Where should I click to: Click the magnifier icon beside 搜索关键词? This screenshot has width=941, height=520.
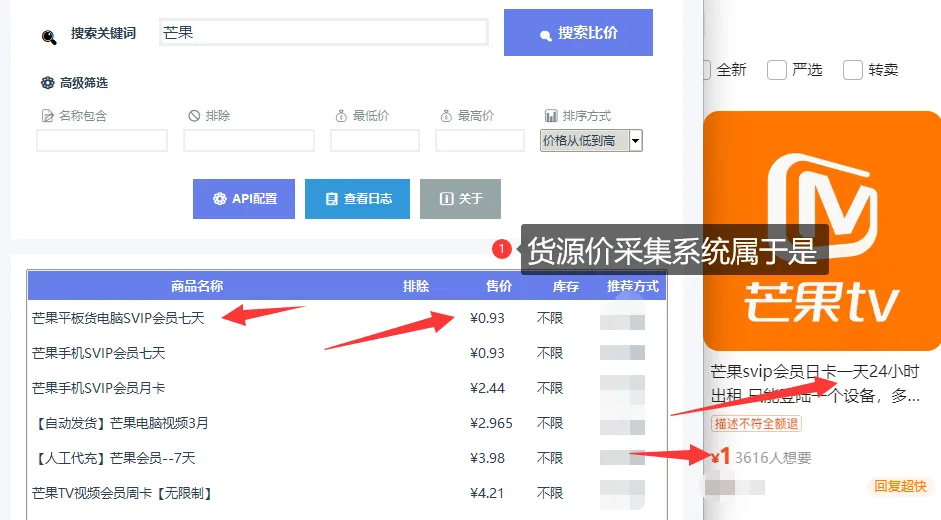point(49,37)
